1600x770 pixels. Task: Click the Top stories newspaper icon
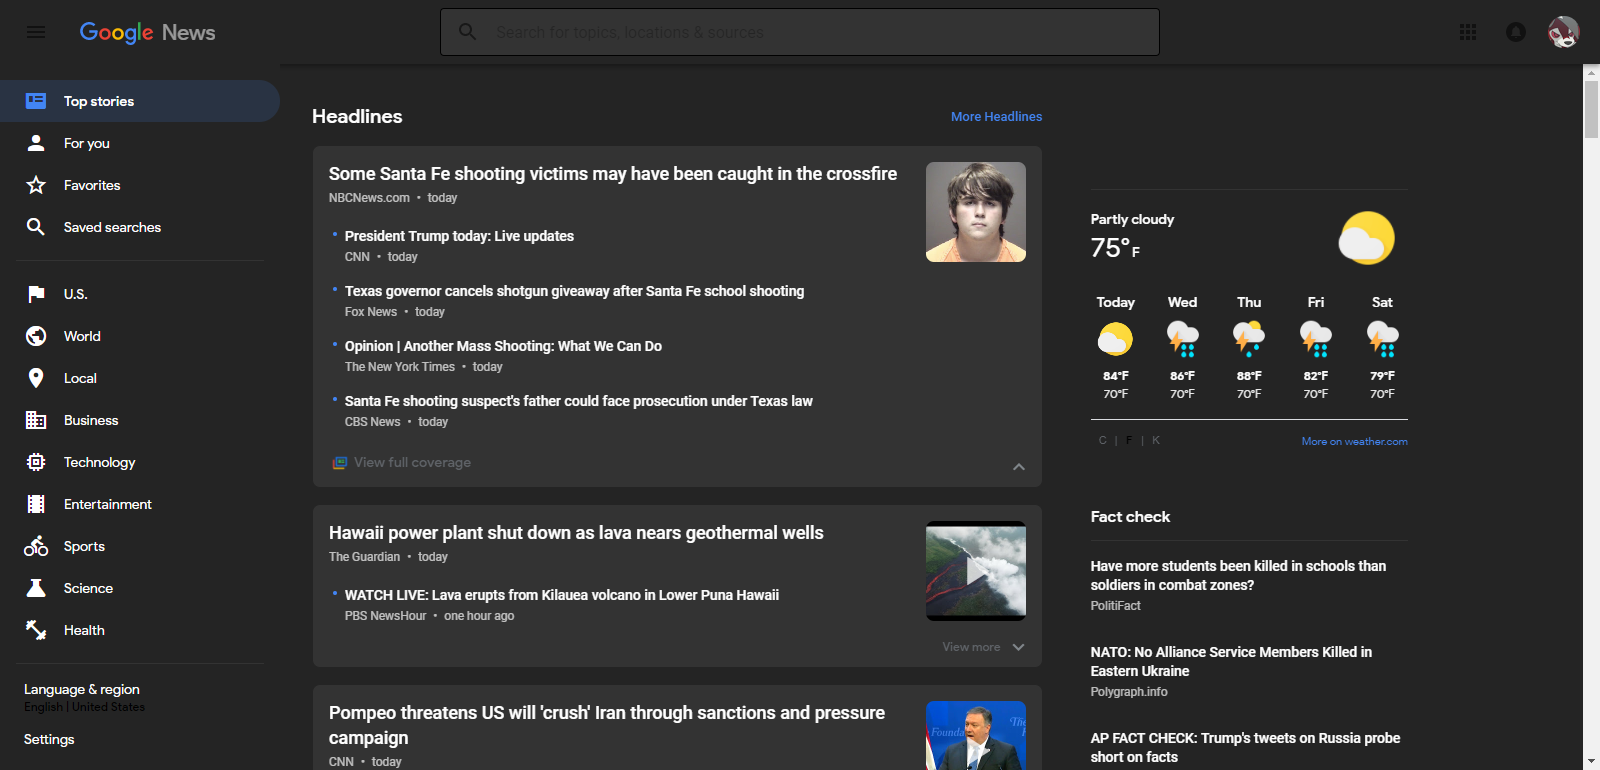[36, 101]
